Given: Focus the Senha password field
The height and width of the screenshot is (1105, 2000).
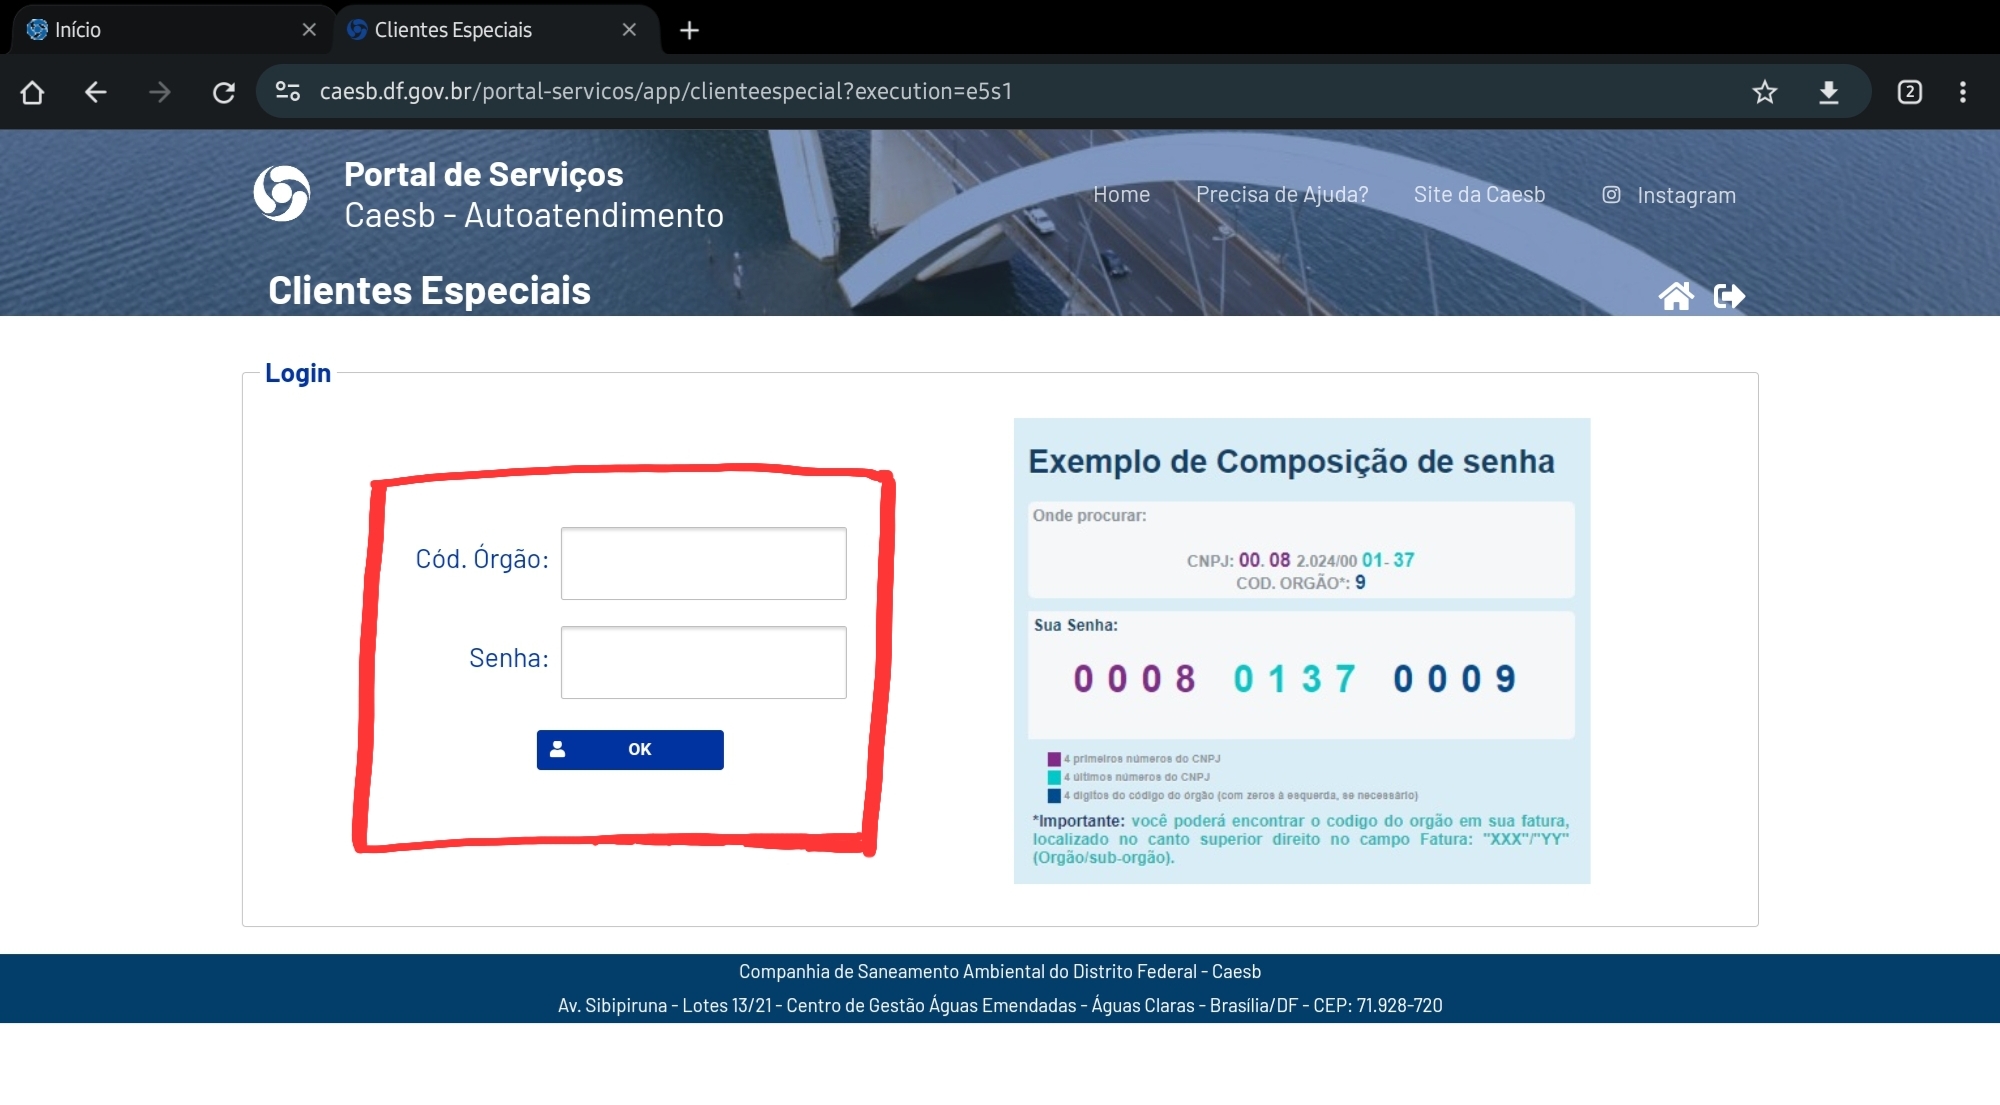Looking at the screenshot, I should (703, 662).
